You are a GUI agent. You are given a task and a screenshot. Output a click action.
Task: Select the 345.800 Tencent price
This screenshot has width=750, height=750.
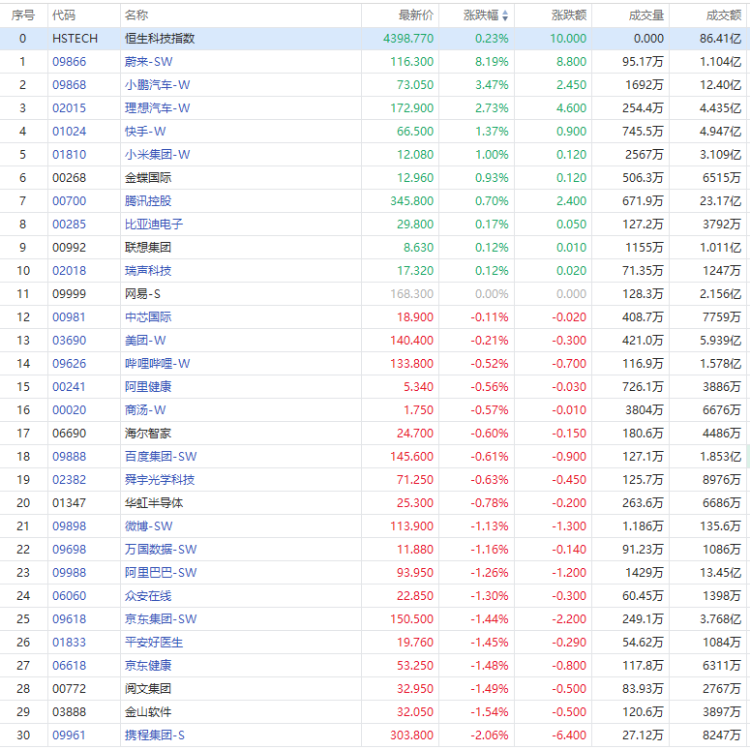[x=412, y=201]
